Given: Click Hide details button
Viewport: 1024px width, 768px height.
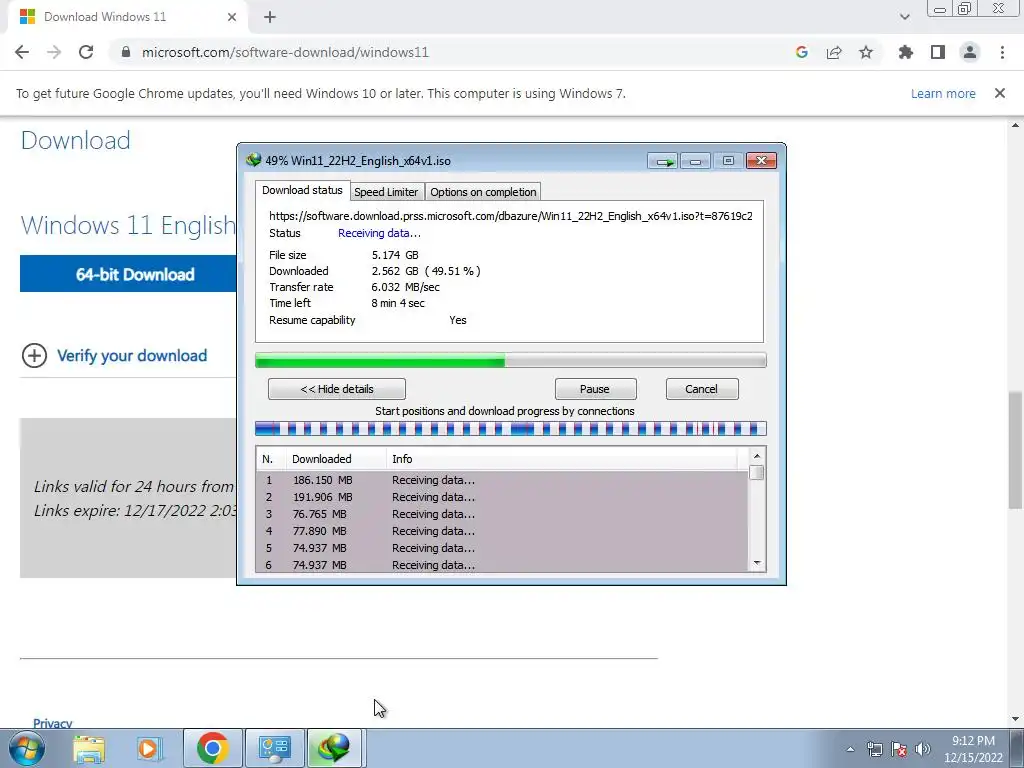Looking at the screenshot, I should 336,389.
